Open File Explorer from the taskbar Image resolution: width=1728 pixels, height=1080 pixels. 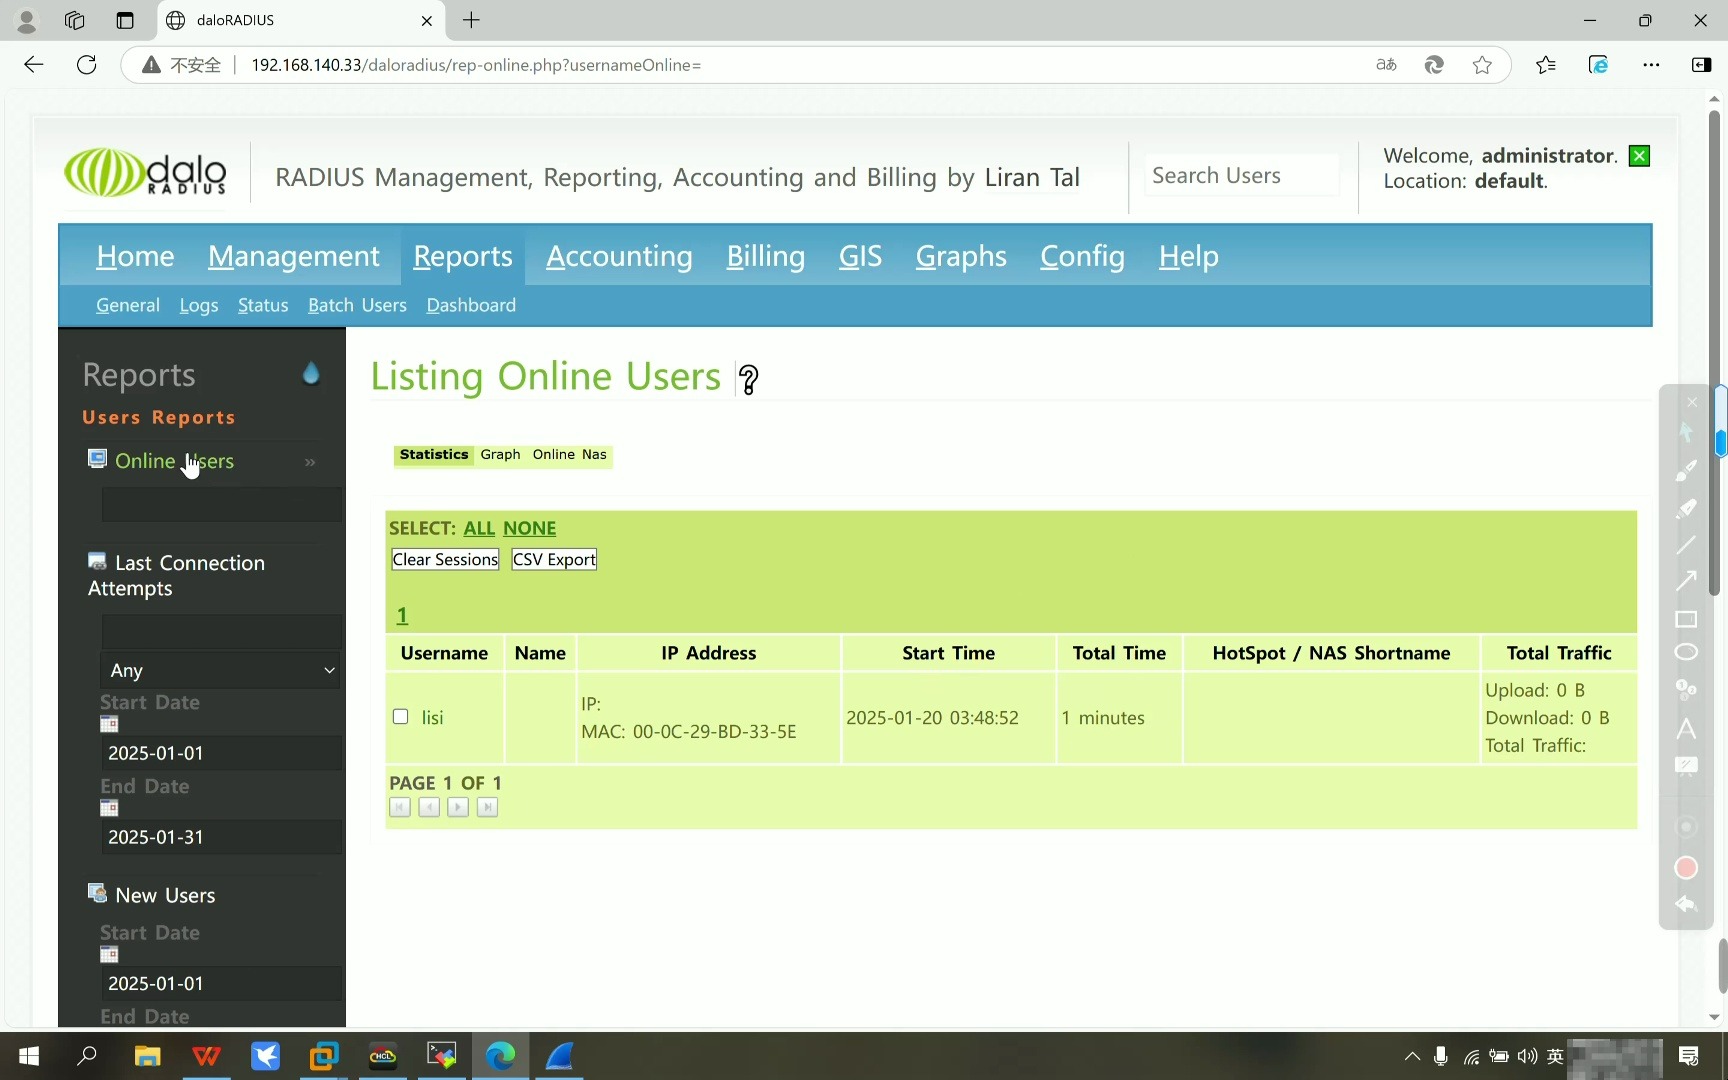click(x=148, y=1056)
